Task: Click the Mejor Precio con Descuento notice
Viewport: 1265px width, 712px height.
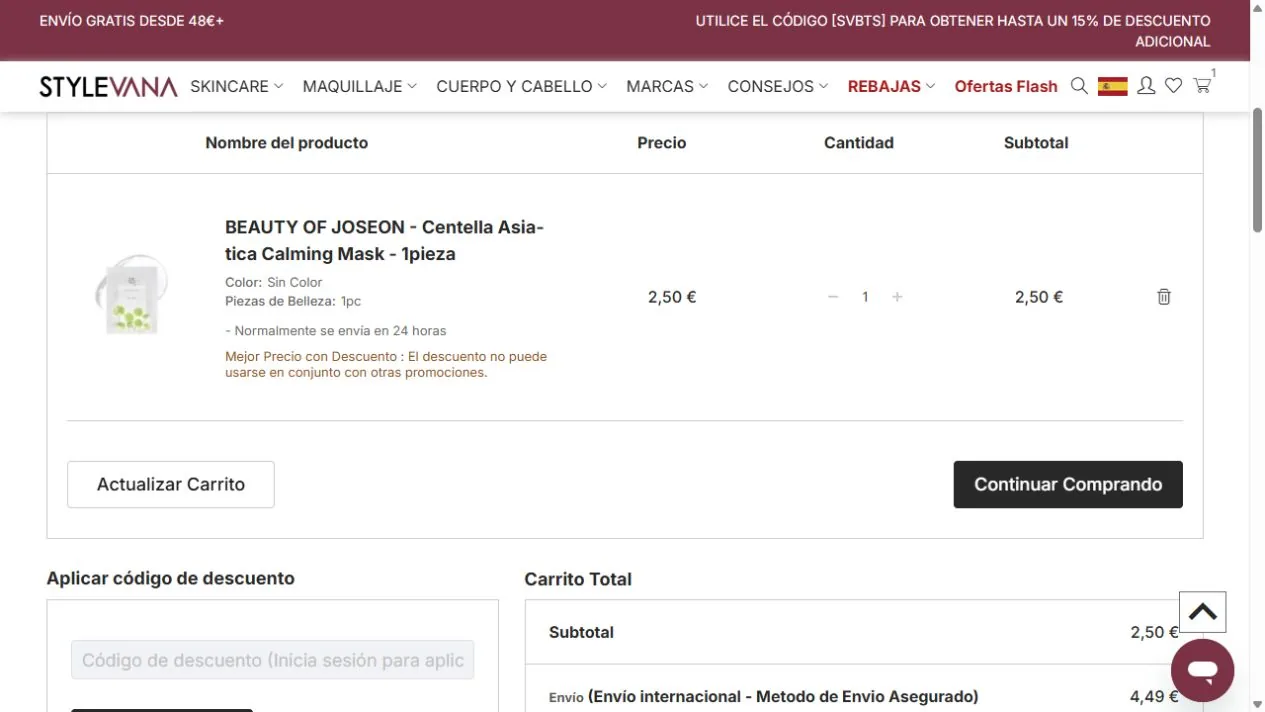Action: pos(386,364)
